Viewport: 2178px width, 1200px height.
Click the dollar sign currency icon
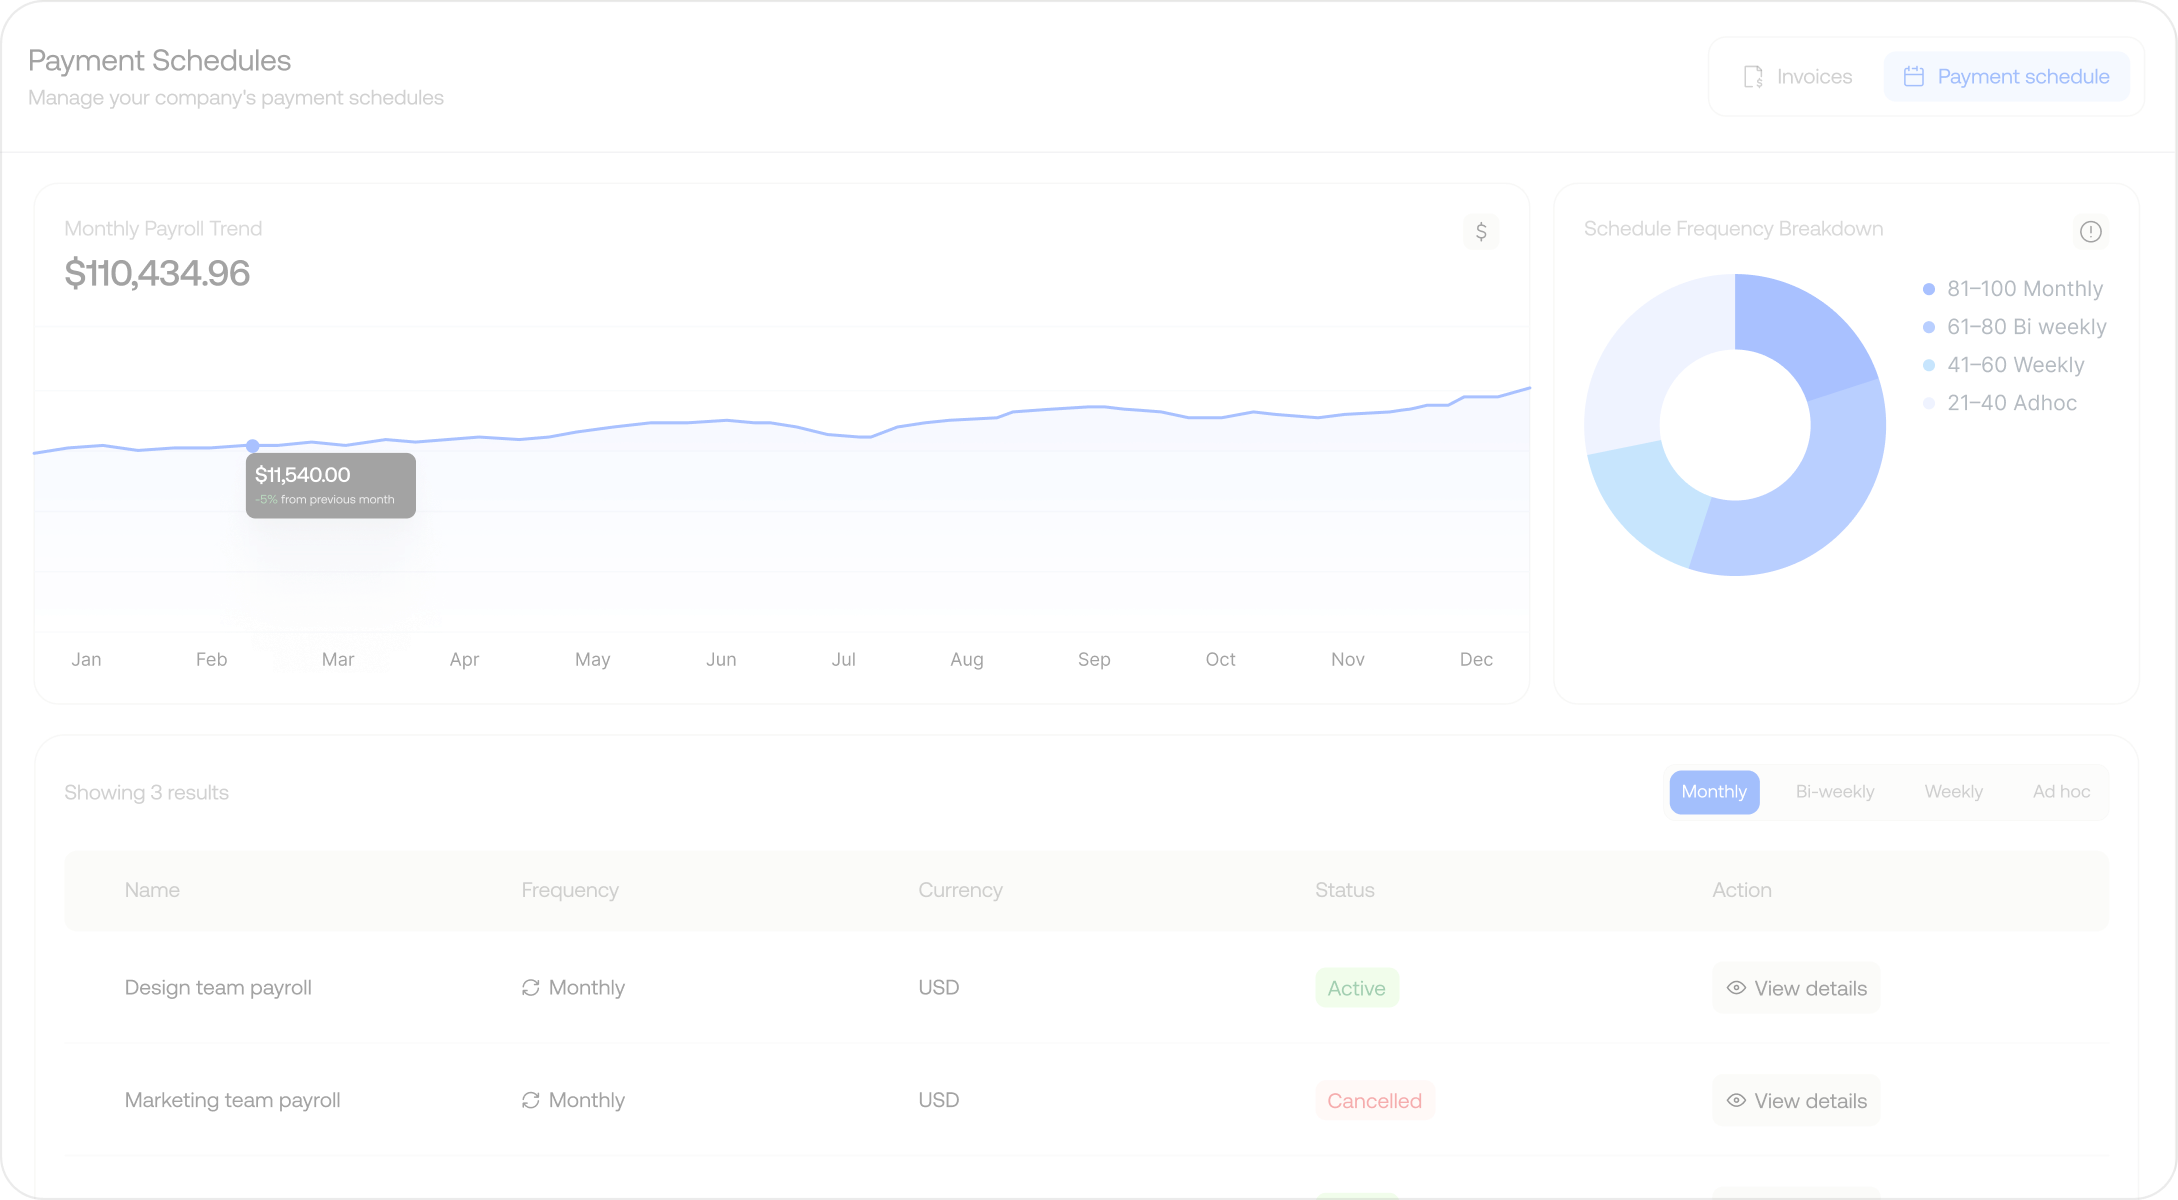1481,232
